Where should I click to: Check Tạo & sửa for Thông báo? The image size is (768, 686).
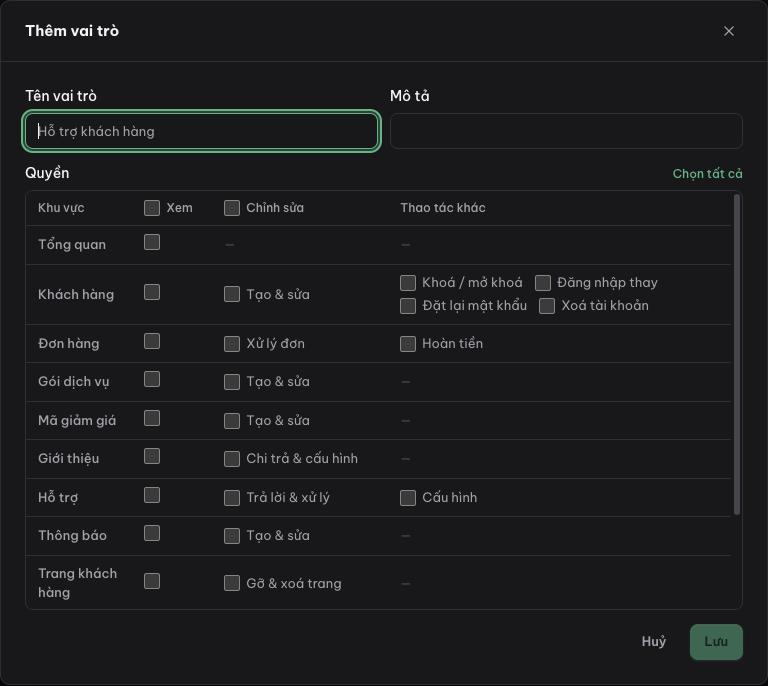[x=232, y=536]
